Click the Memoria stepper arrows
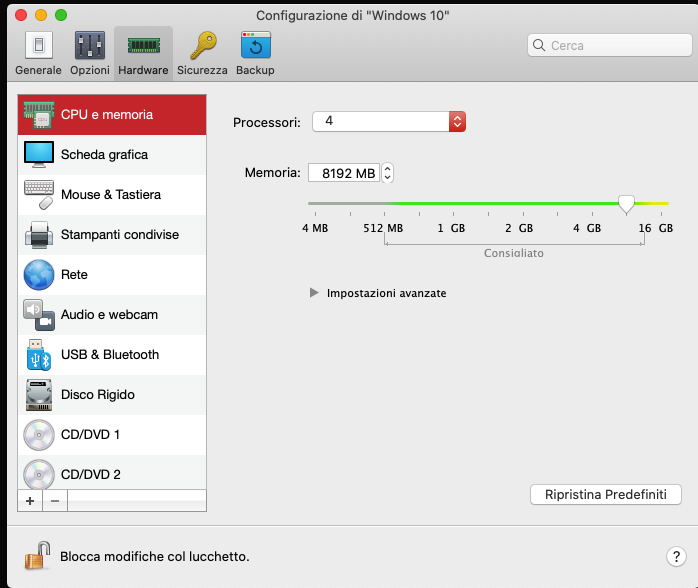The height and width of the screenshot is (588, 698). (387, 173)
